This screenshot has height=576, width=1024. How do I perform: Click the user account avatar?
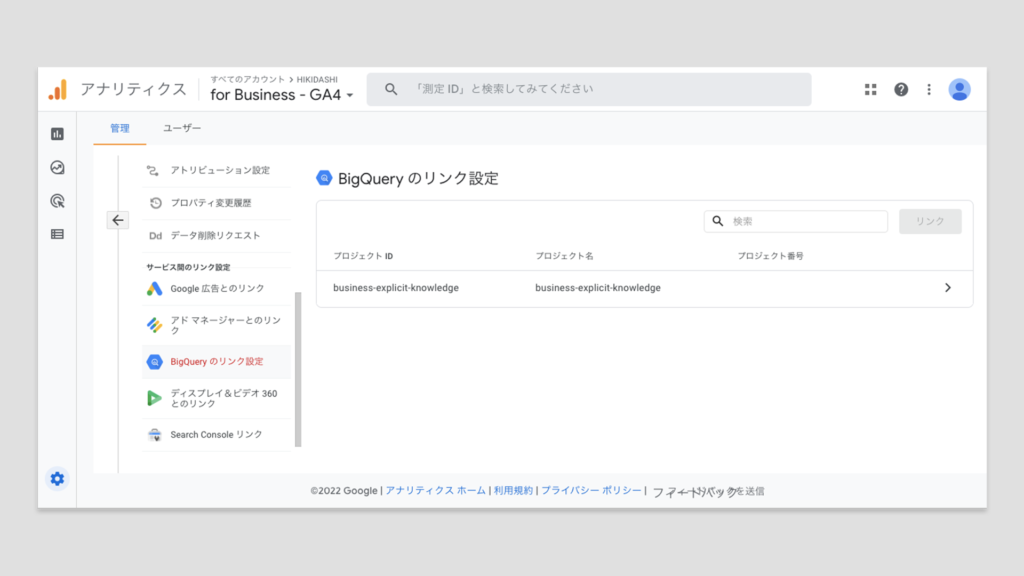[959, 90]
